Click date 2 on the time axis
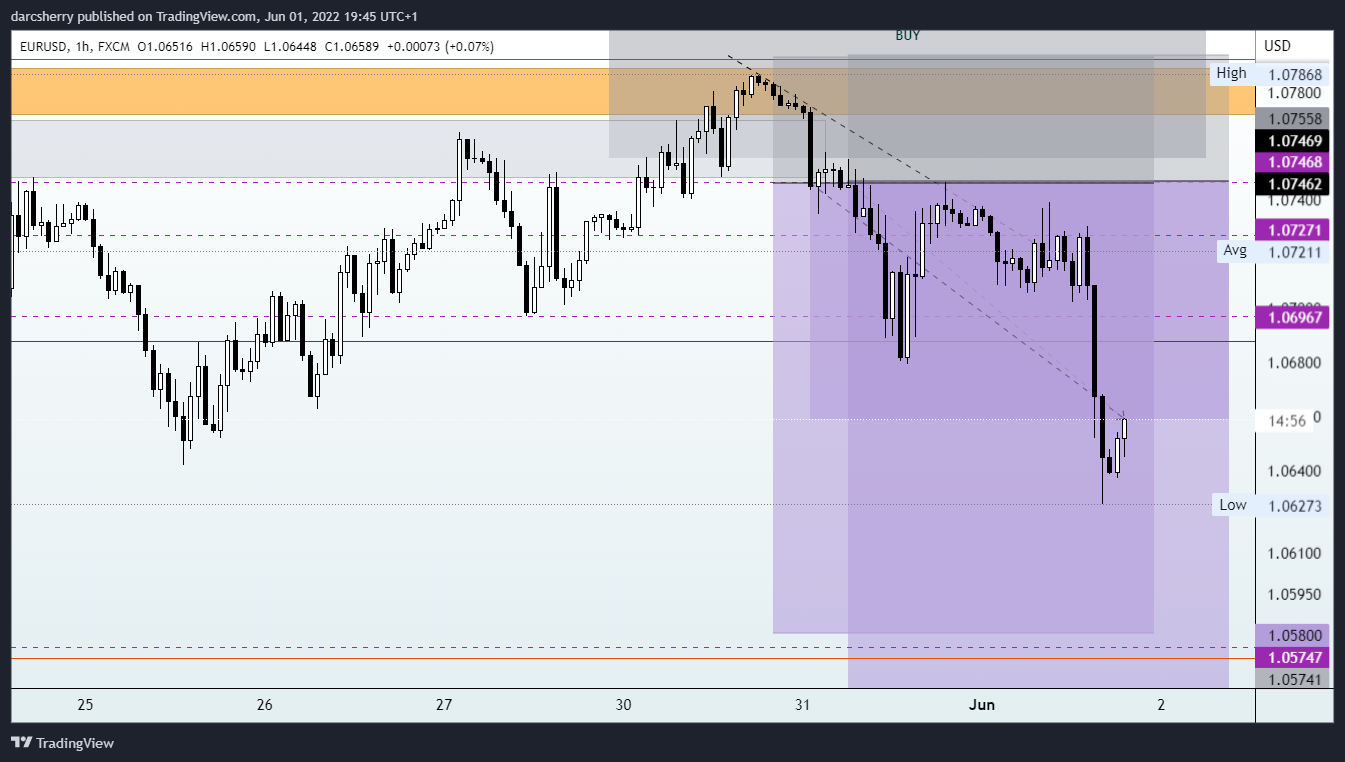Screen dimensions: 1345x762 pyautogui.click(x=1161, y=705)
